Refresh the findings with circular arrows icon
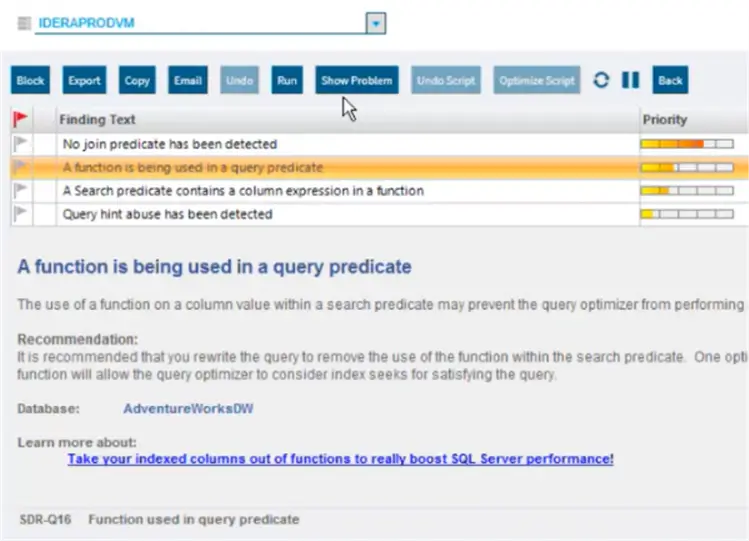 (601, 80)
